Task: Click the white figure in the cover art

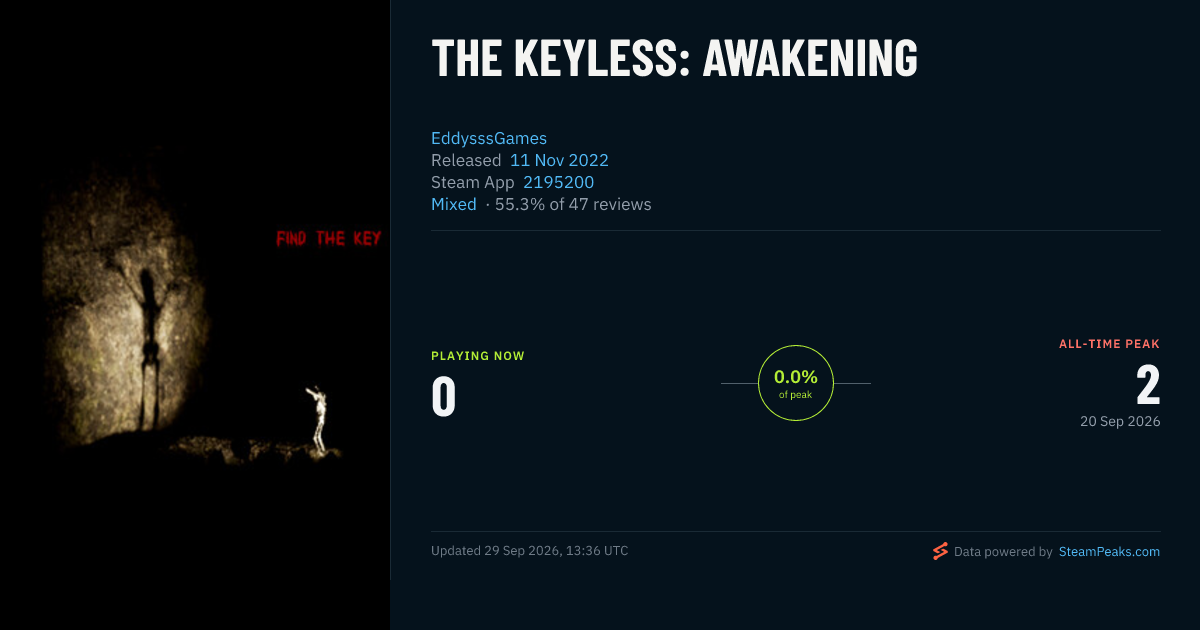Action: [x=318, y=419]
